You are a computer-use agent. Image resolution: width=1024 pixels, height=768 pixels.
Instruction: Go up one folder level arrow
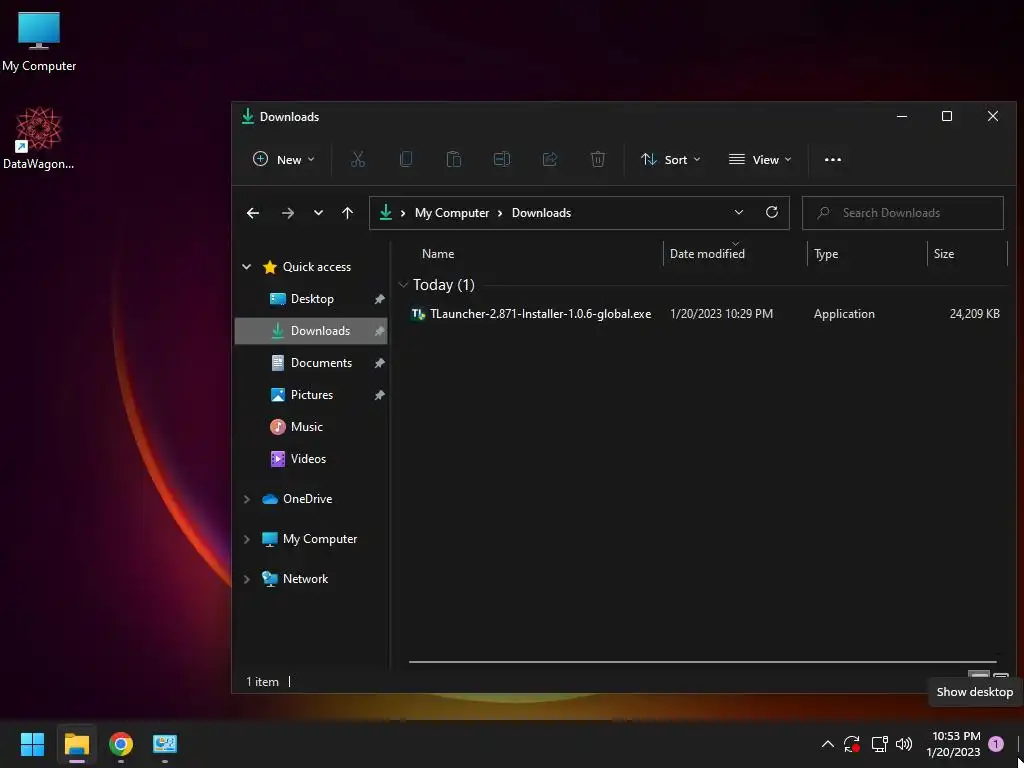(347, 213)
